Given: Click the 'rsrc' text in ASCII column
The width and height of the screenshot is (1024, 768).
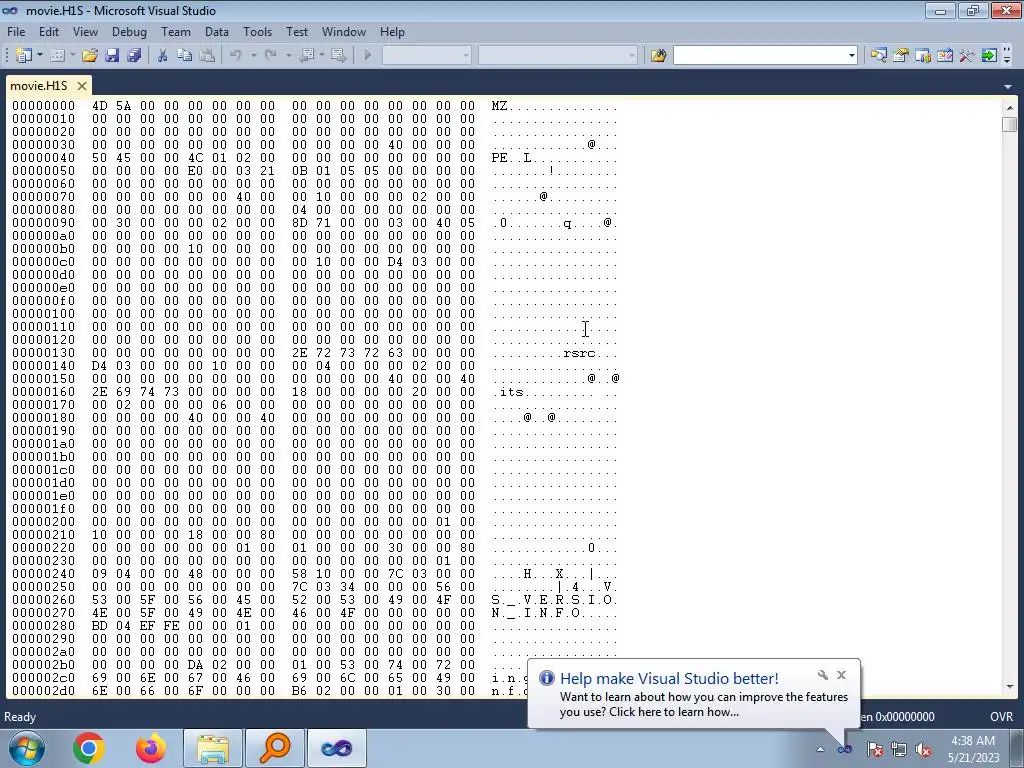Looking at the screenshot, I should pos(579,353).
